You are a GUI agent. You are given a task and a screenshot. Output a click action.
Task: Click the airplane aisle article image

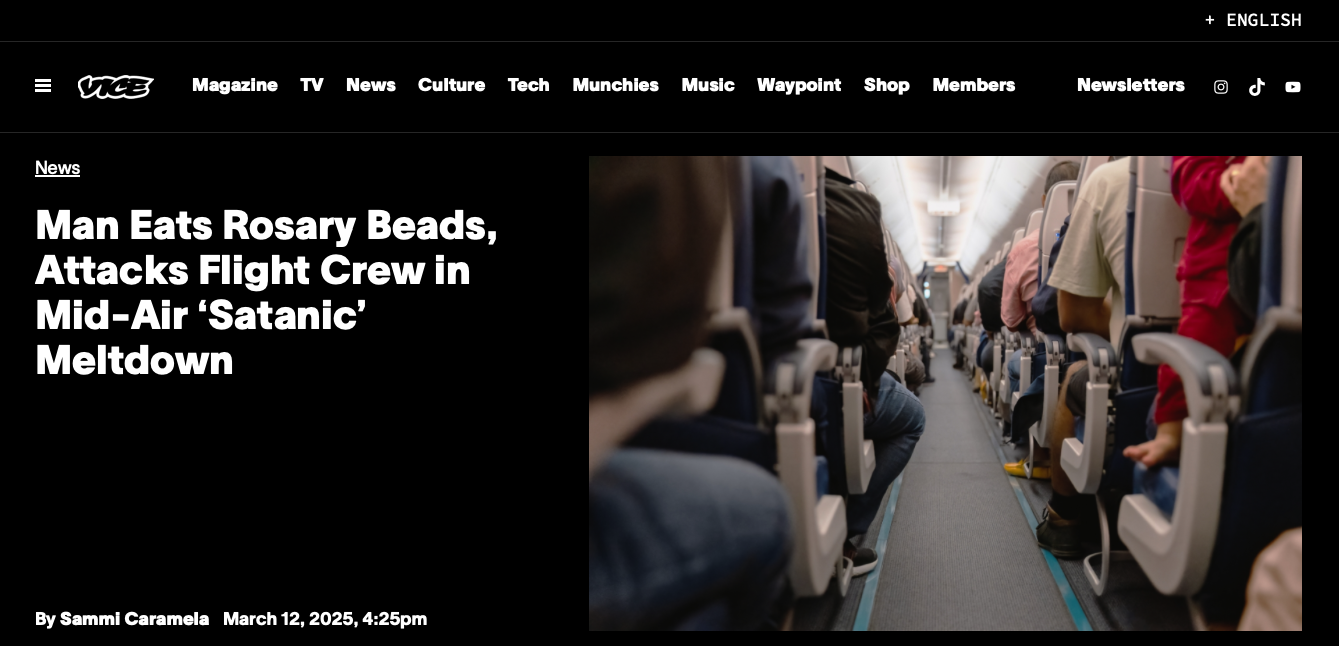pos(945,393)
